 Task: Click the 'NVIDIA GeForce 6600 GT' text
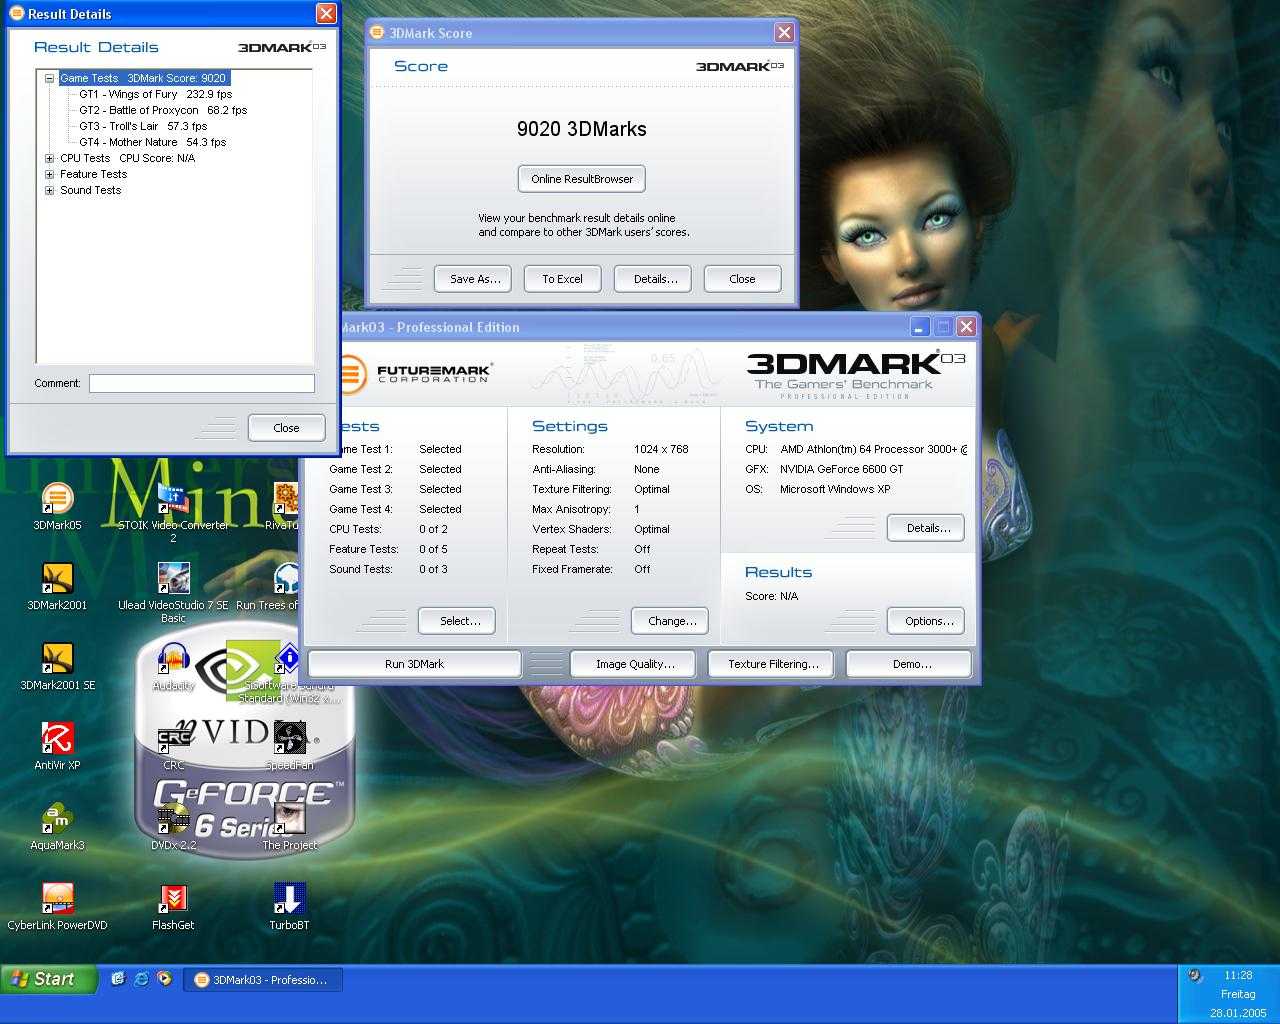(842, 469)
